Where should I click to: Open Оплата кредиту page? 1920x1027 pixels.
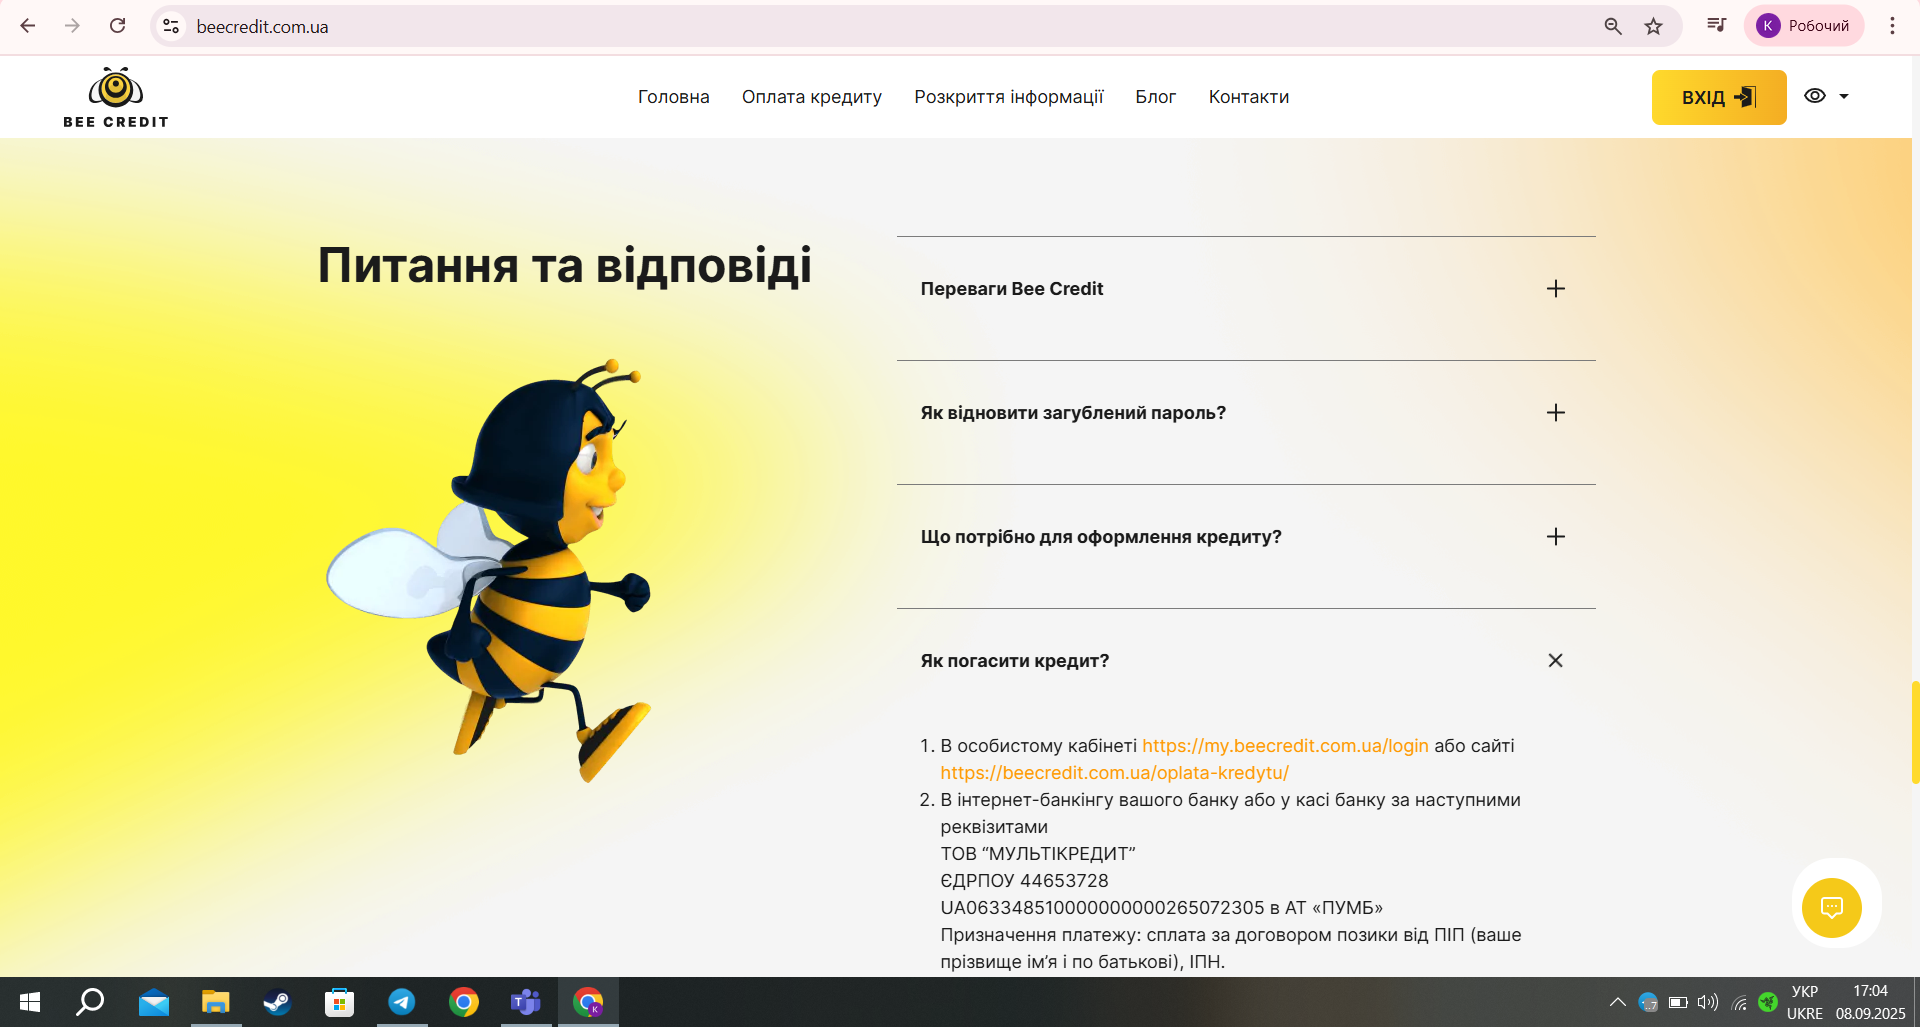tap(812, 97)
